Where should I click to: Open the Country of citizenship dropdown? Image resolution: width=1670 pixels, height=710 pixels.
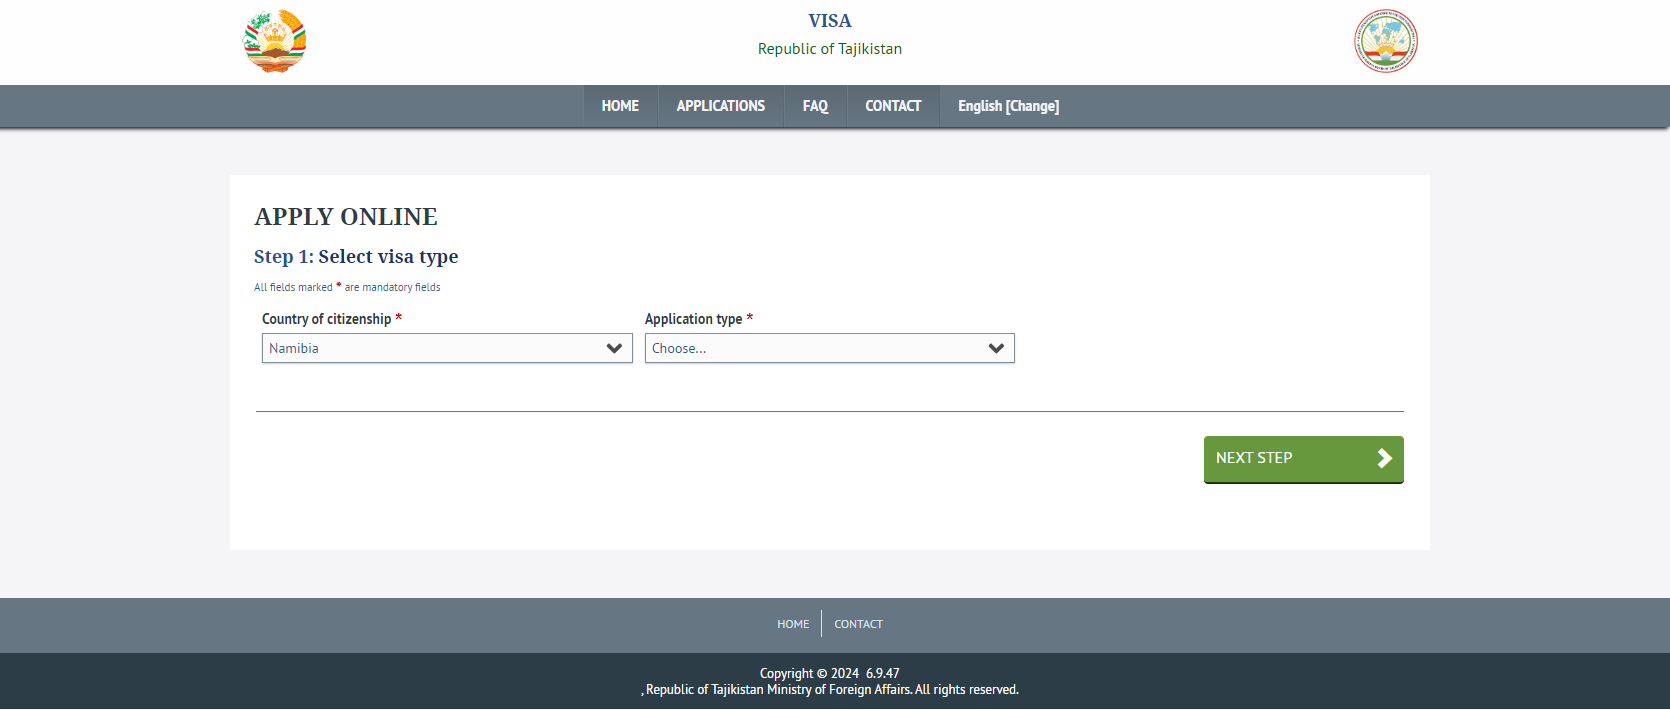447,348
